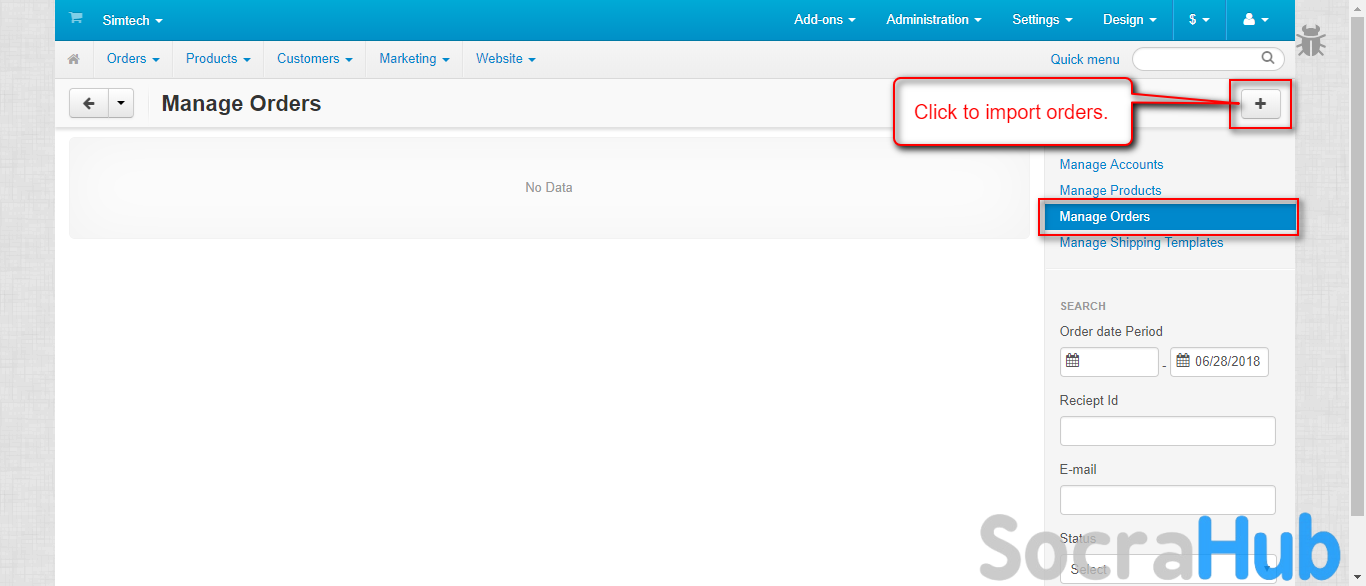This screenshot has height=586, width=1366.
Task: Open the dropdown caret beside back arrow
Action: pos(121,103)
